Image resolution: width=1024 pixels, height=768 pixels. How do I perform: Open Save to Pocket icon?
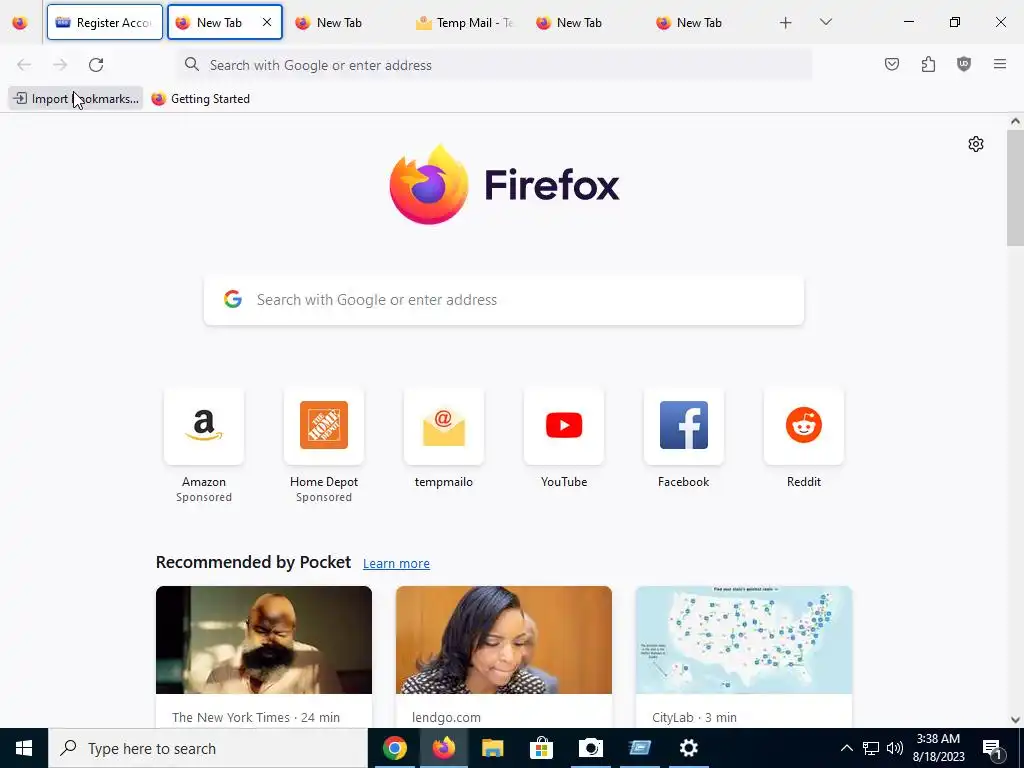coord(892,64)
